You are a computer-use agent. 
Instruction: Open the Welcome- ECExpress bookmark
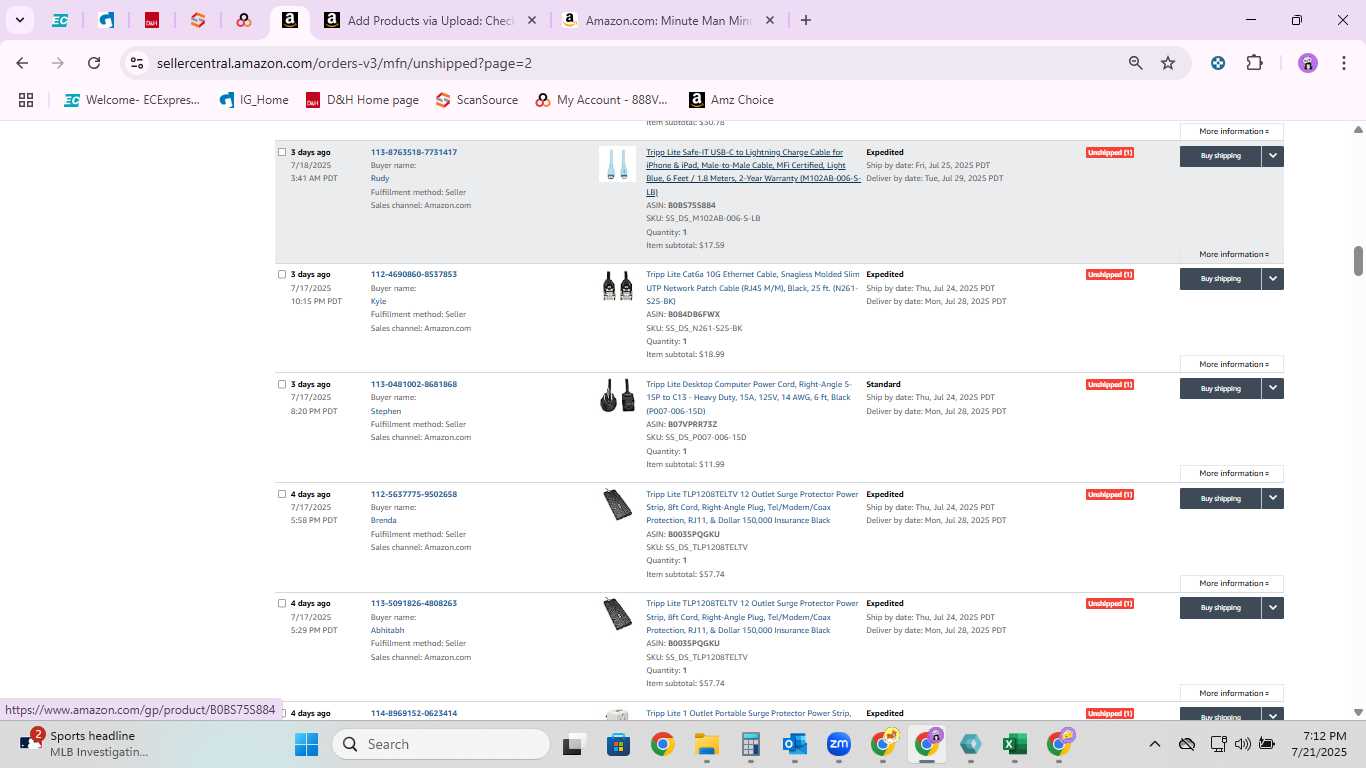(x=132, y=100)
